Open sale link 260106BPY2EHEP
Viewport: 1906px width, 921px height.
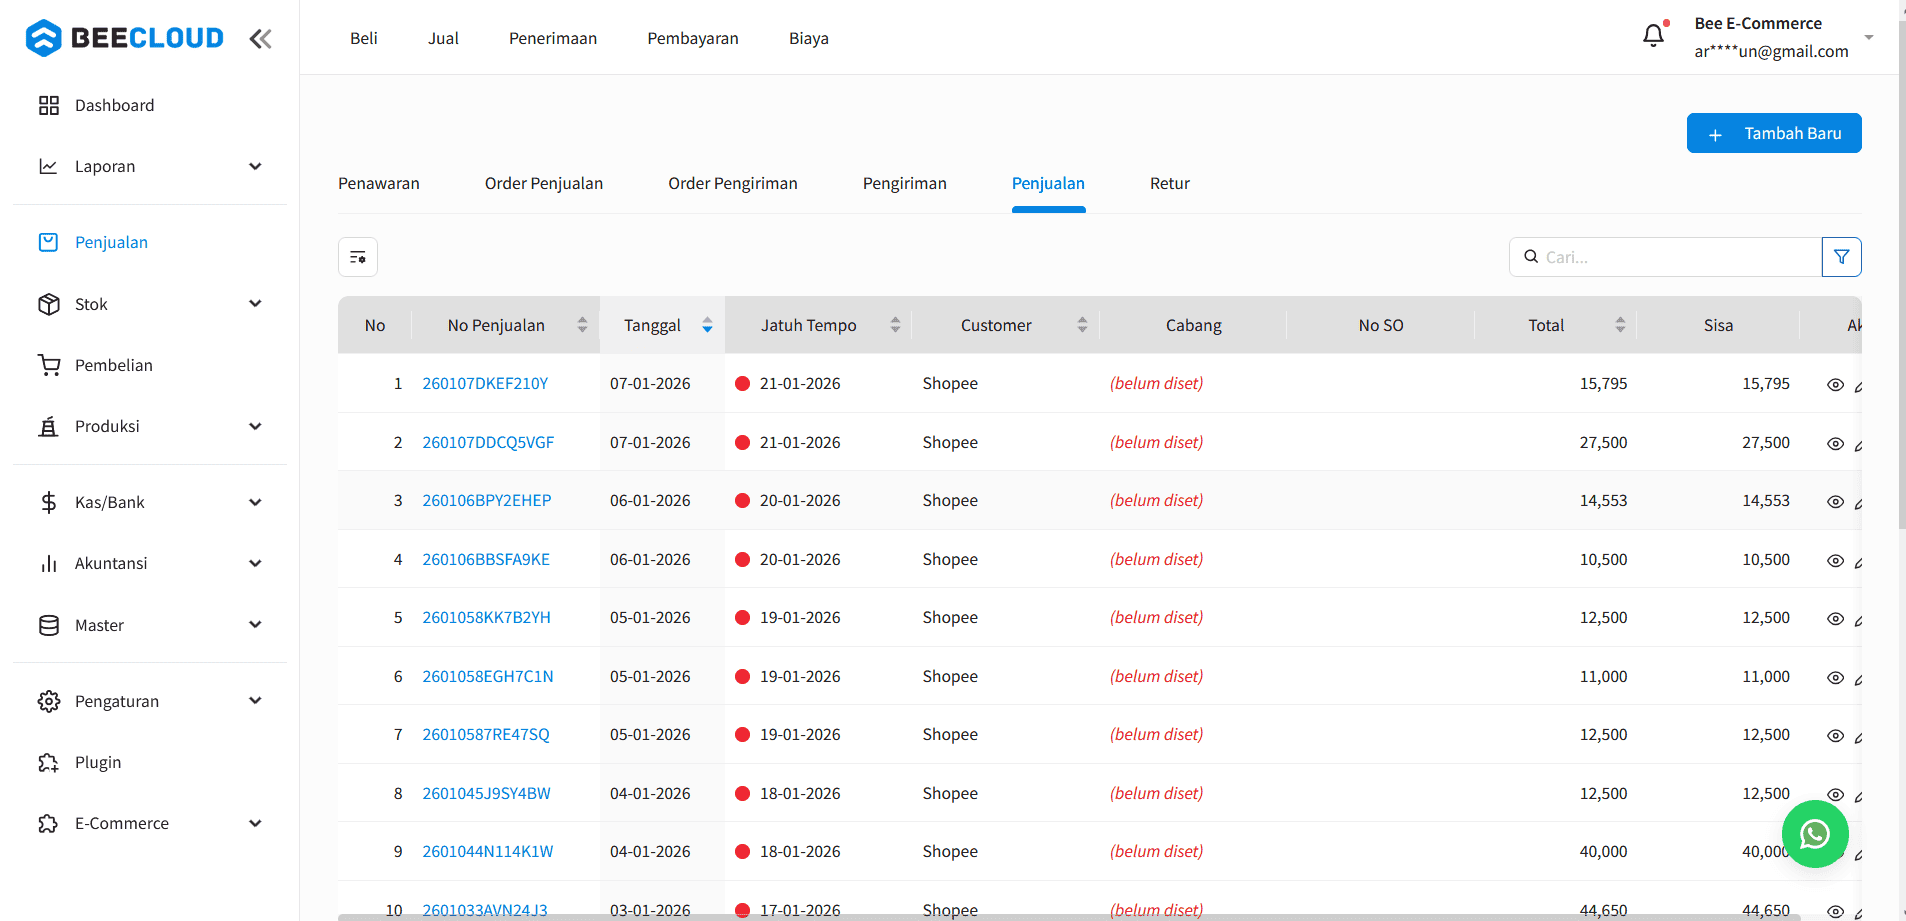[486, 500]
